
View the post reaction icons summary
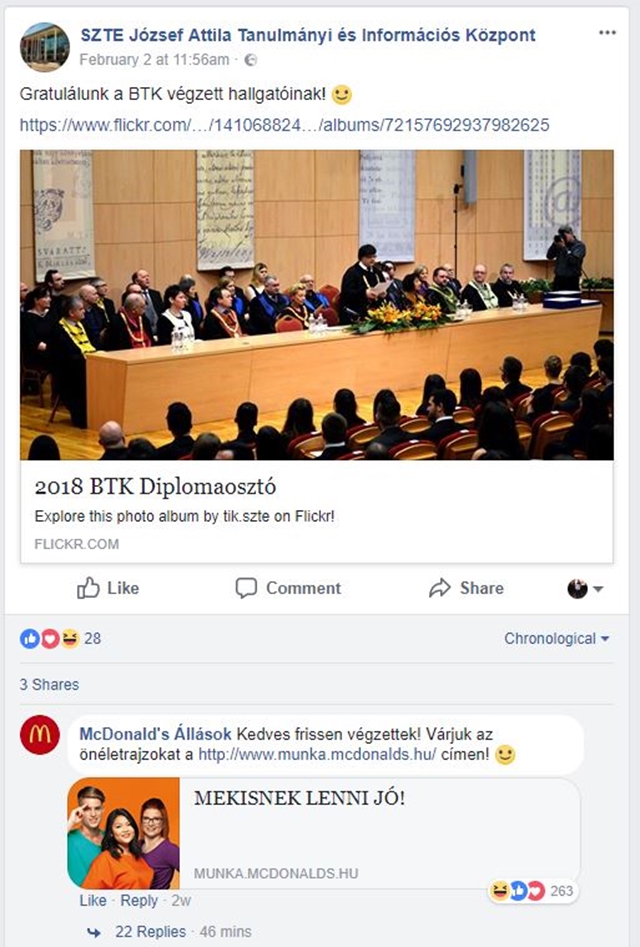50,638
